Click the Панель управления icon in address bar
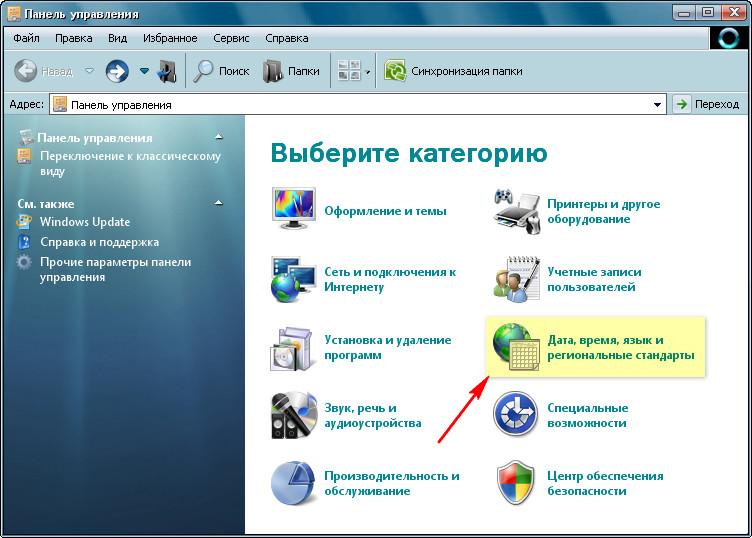This screenshot has width=752, height=538. pos(60,105)
